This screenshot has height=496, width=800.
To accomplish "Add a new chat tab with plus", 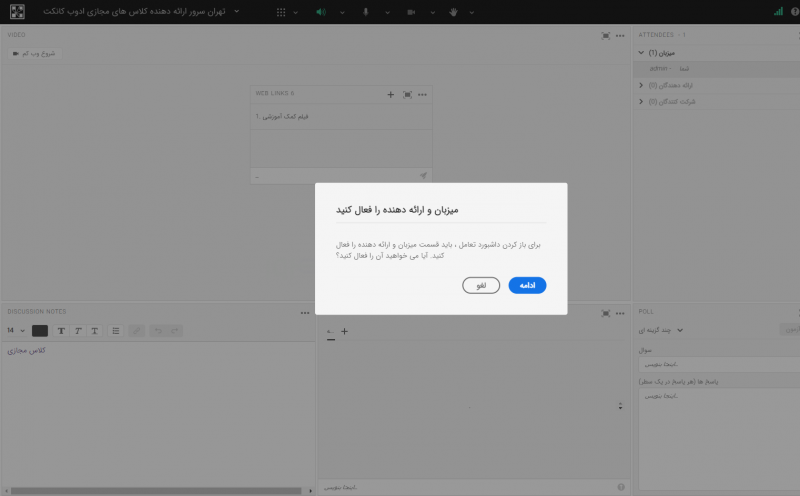I will 344,331.
